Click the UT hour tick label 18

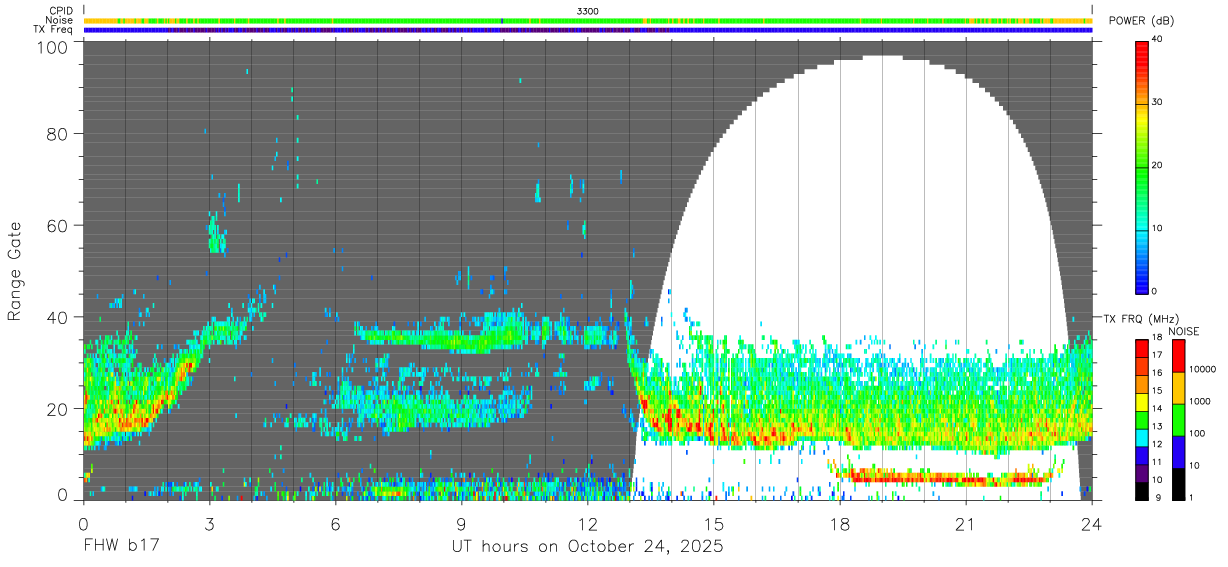pos(840,524)
